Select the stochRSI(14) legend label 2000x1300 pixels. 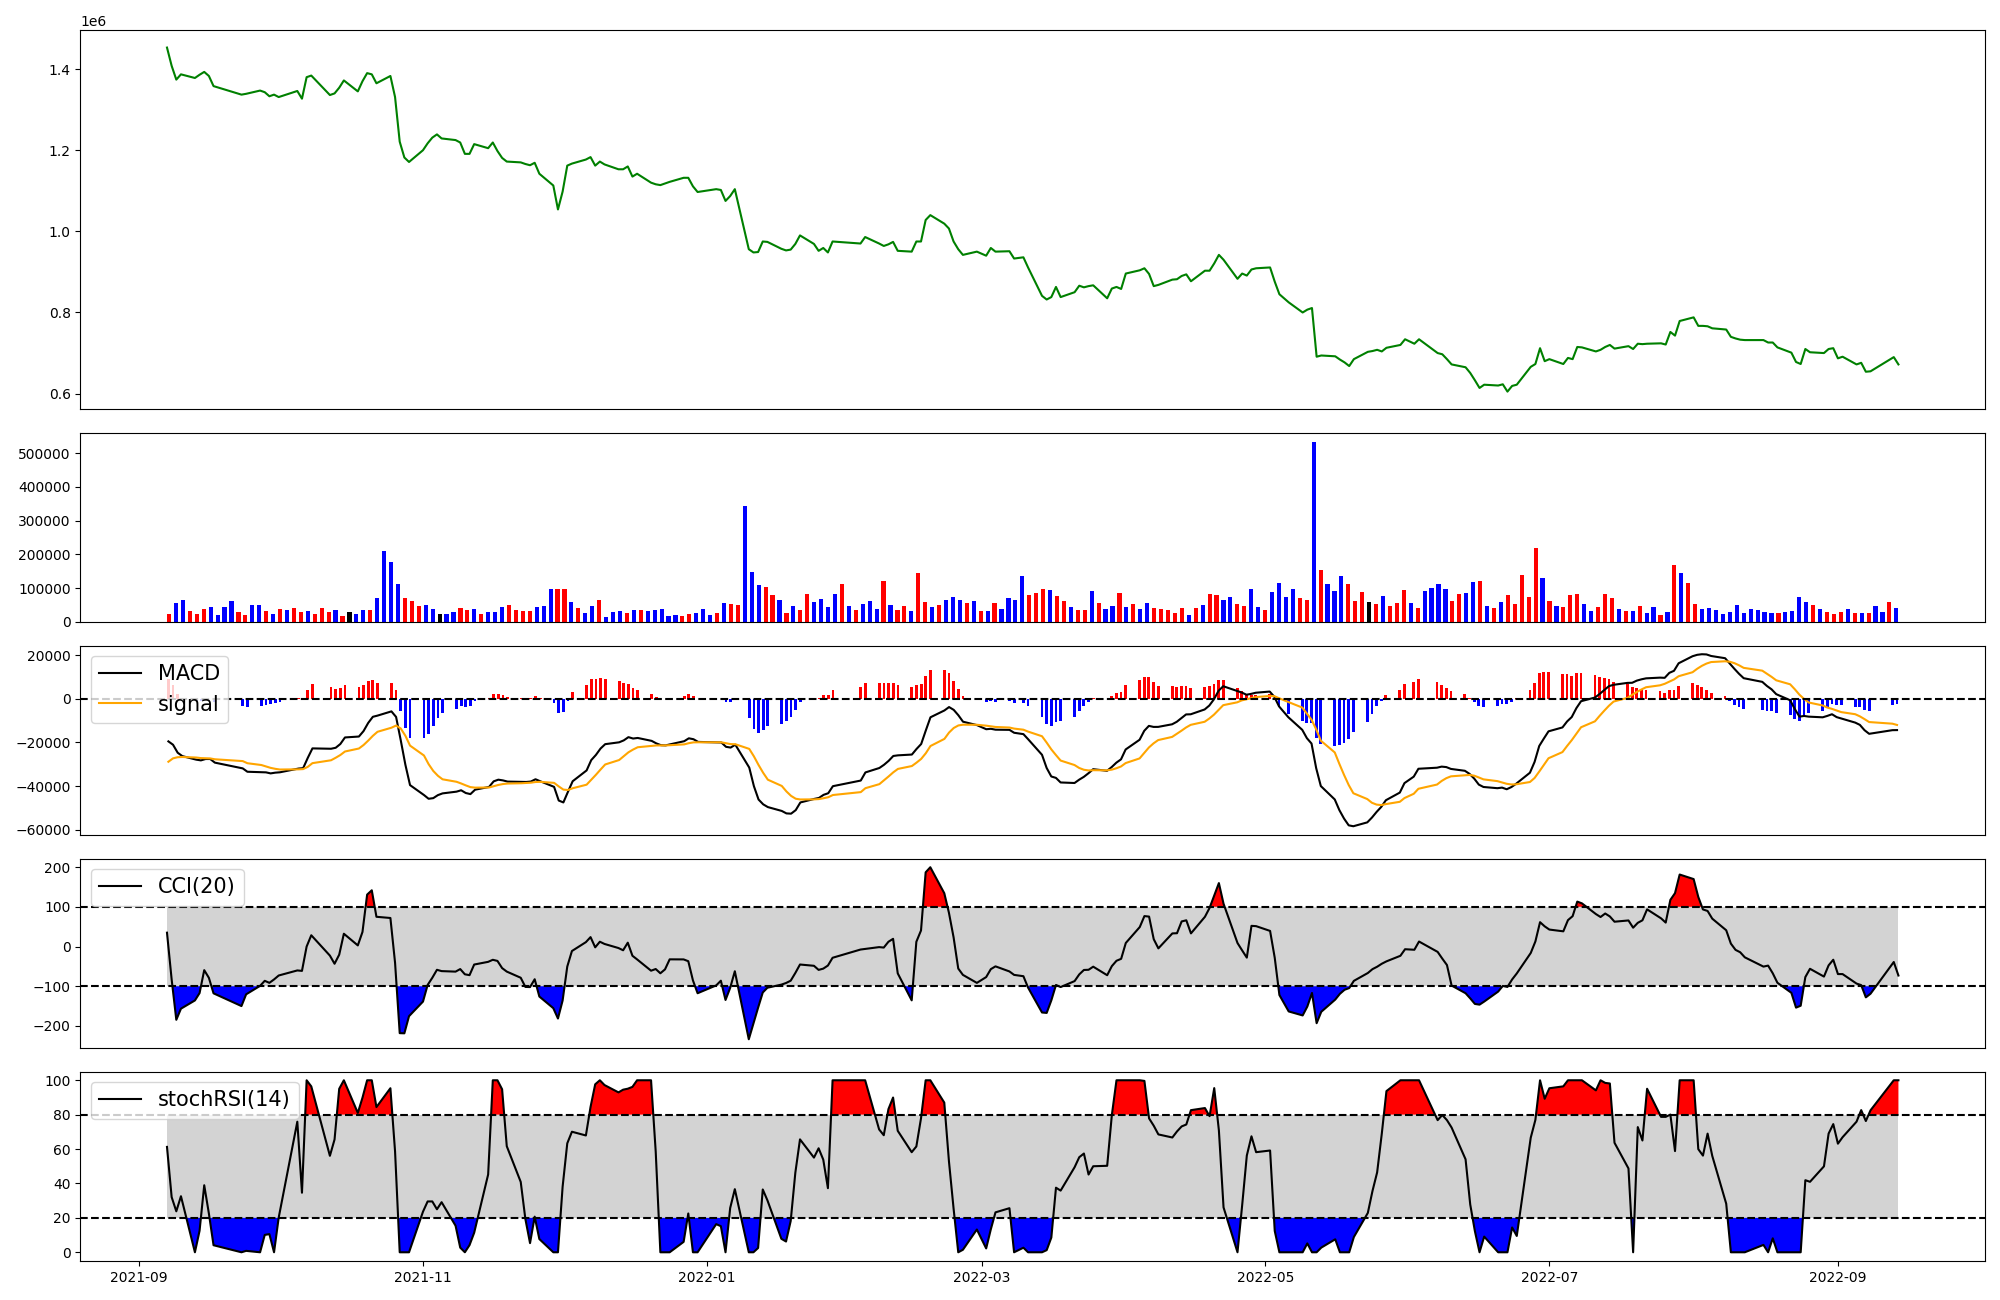click(x=223, y=1099)
